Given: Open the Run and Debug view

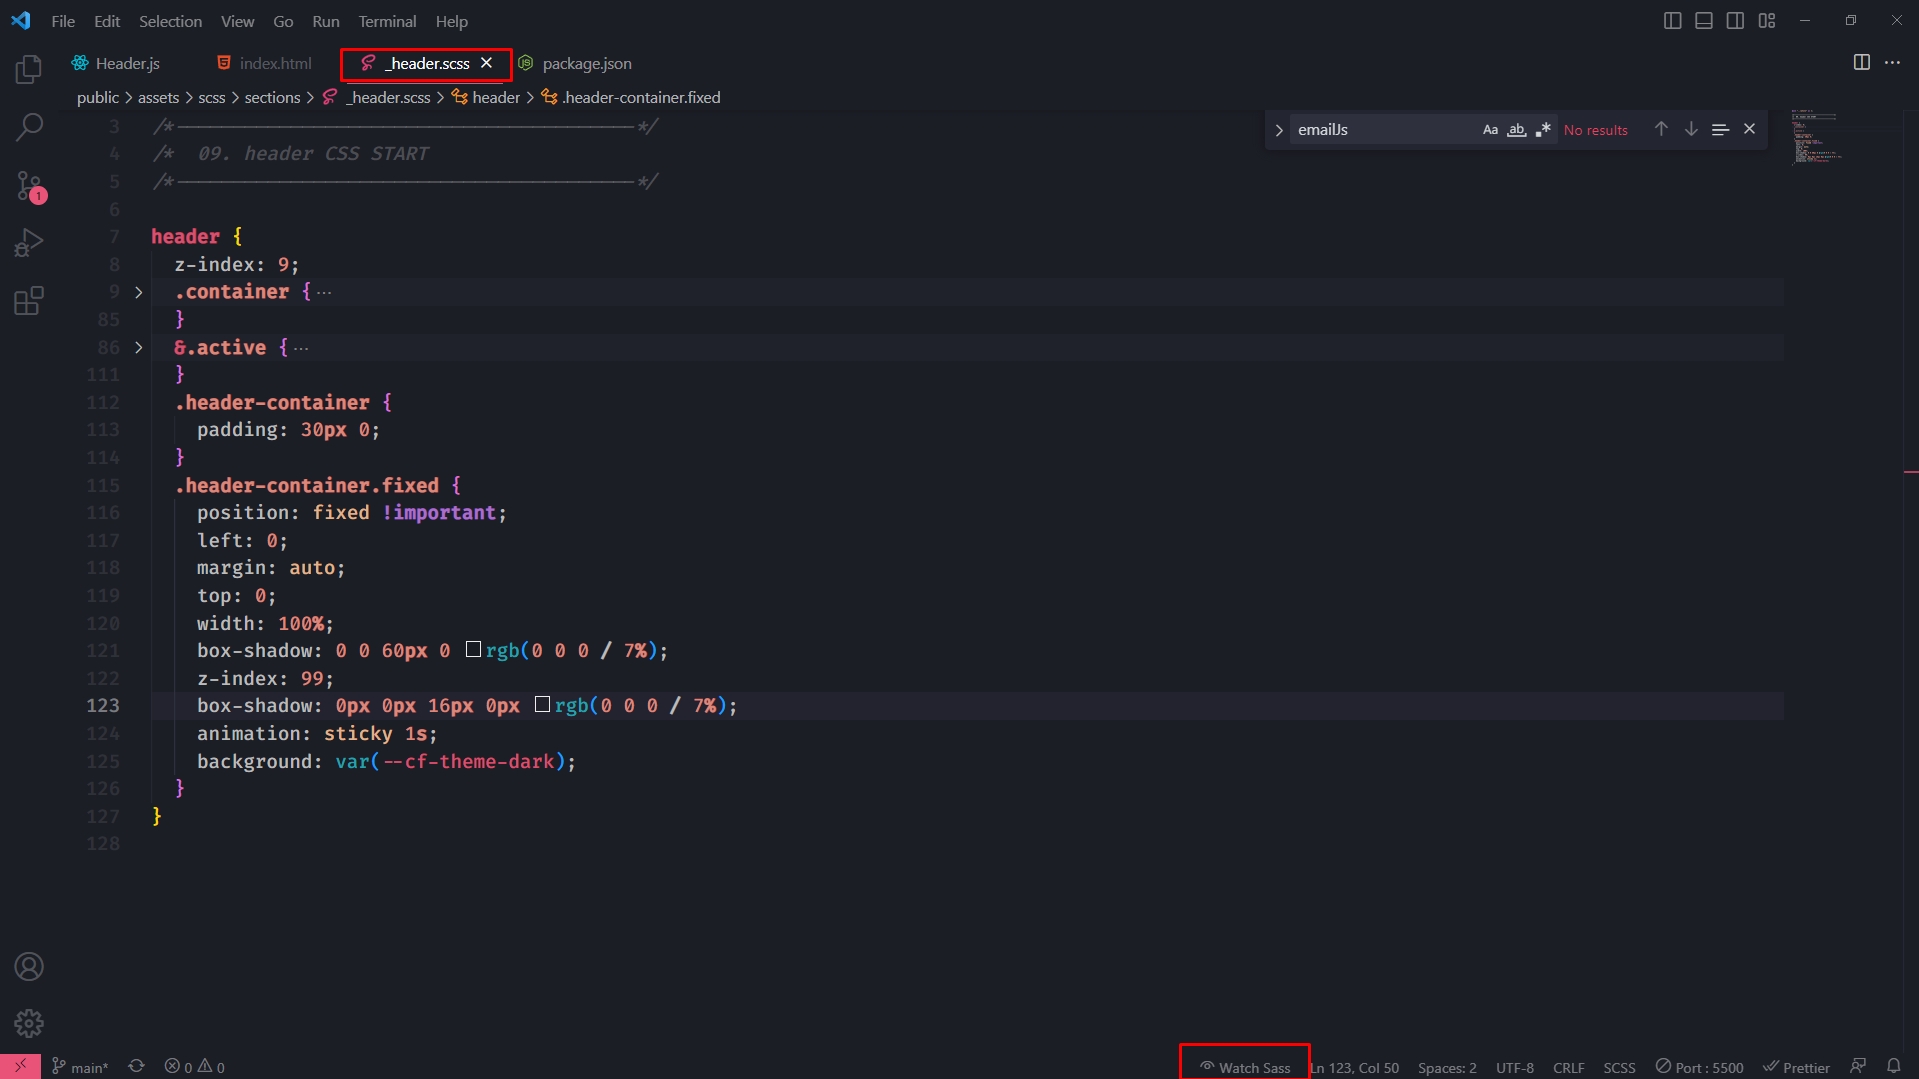Looking at the screenshot, I should (29, 243).
